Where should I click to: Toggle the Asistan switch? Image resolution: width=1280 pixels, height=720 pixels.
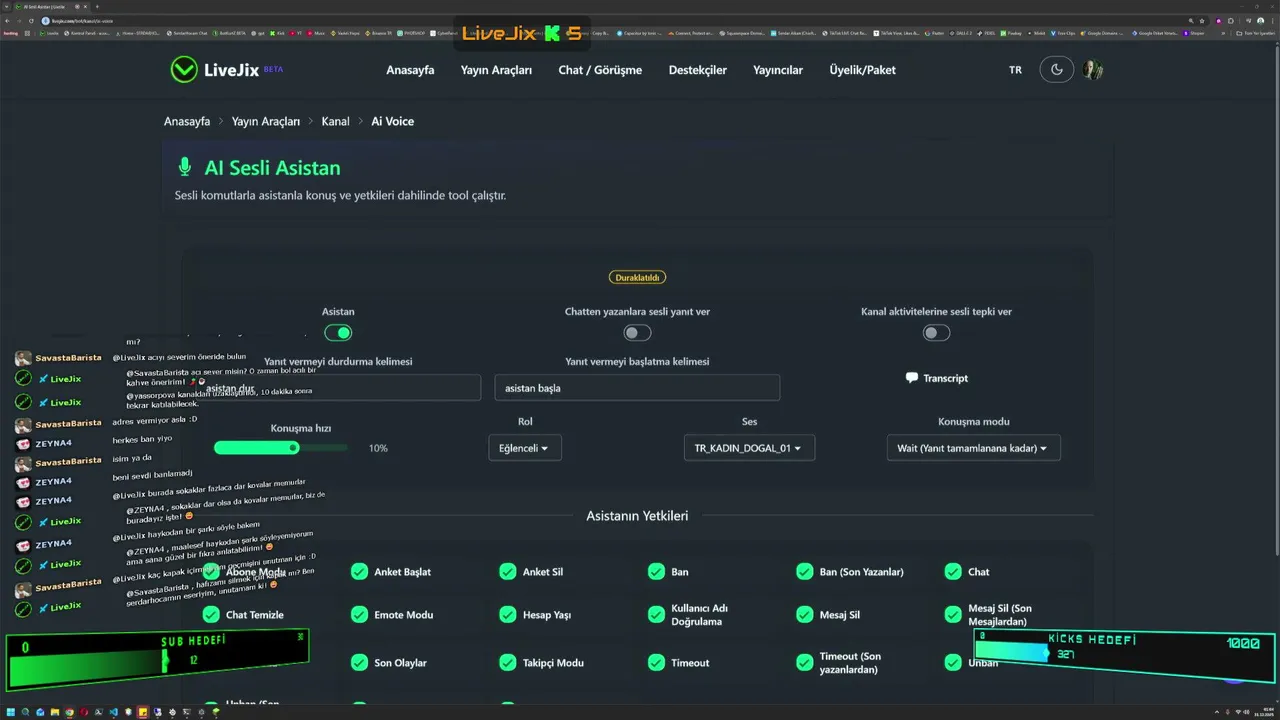(x=338, y=333)
